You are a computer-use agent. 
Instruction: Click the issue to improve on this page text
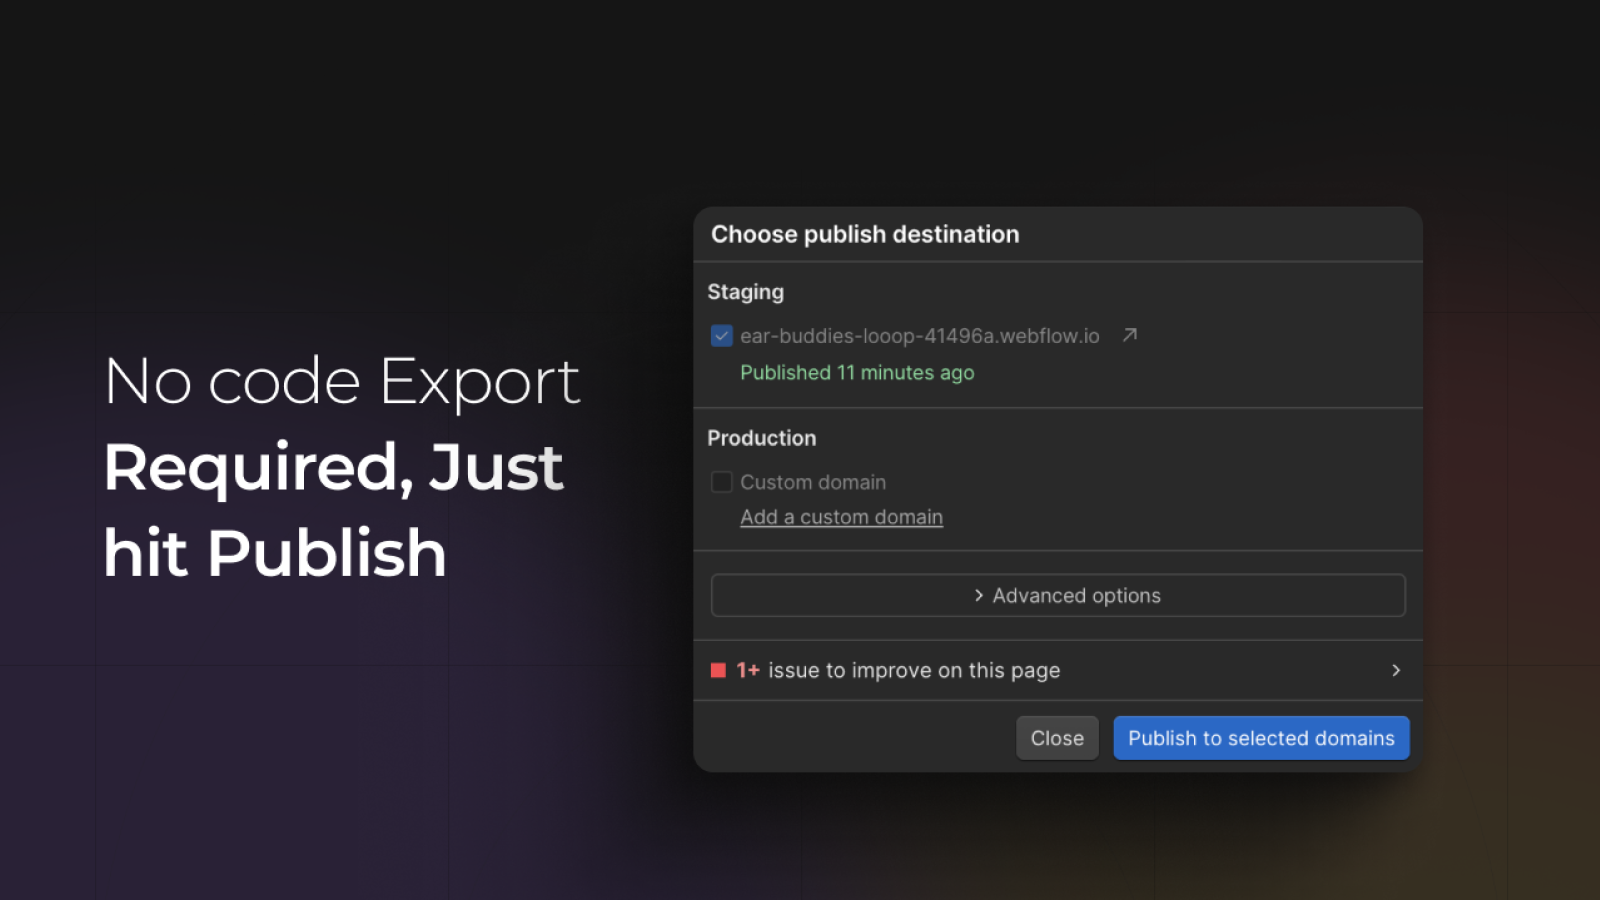[x=914, y=670]
